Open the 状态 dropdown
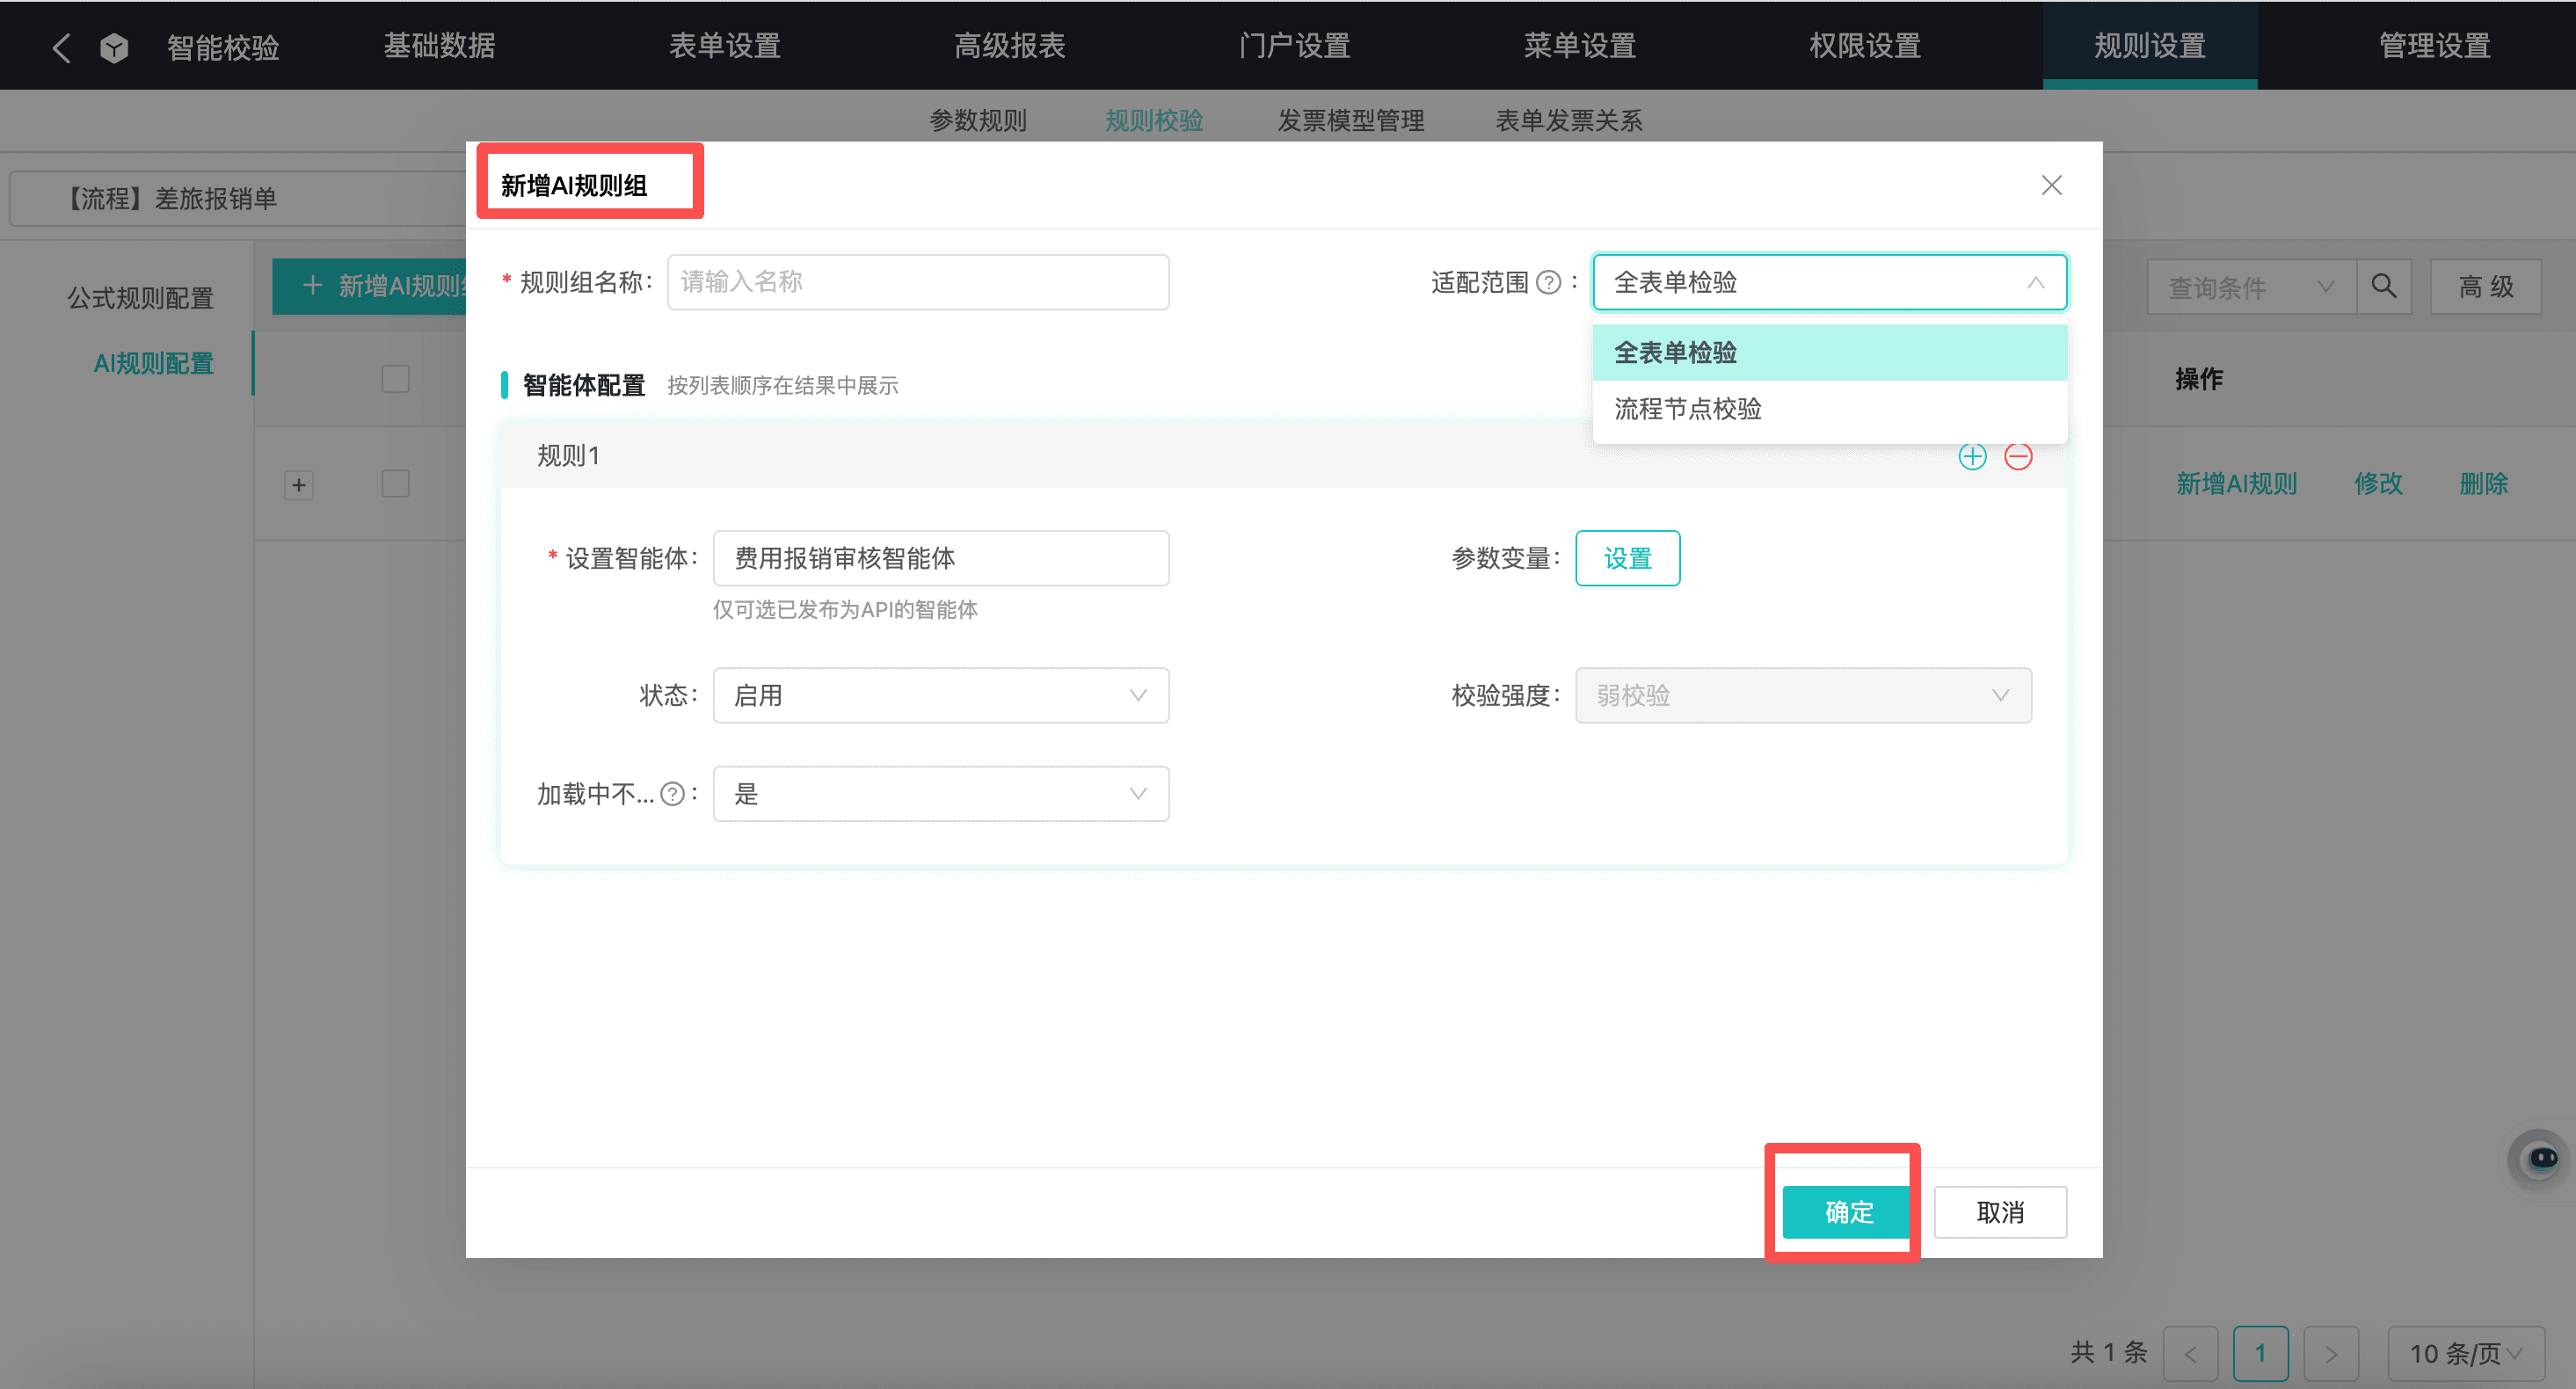This screenshot has height=1389, width=2576. click(x=940, y=695)
